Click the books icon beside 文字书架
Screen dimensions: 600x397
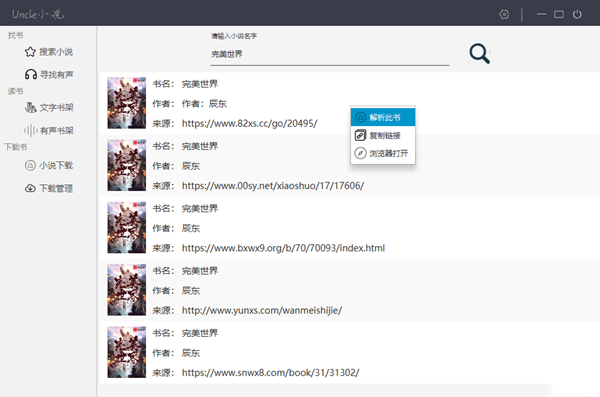coord(31,108)
